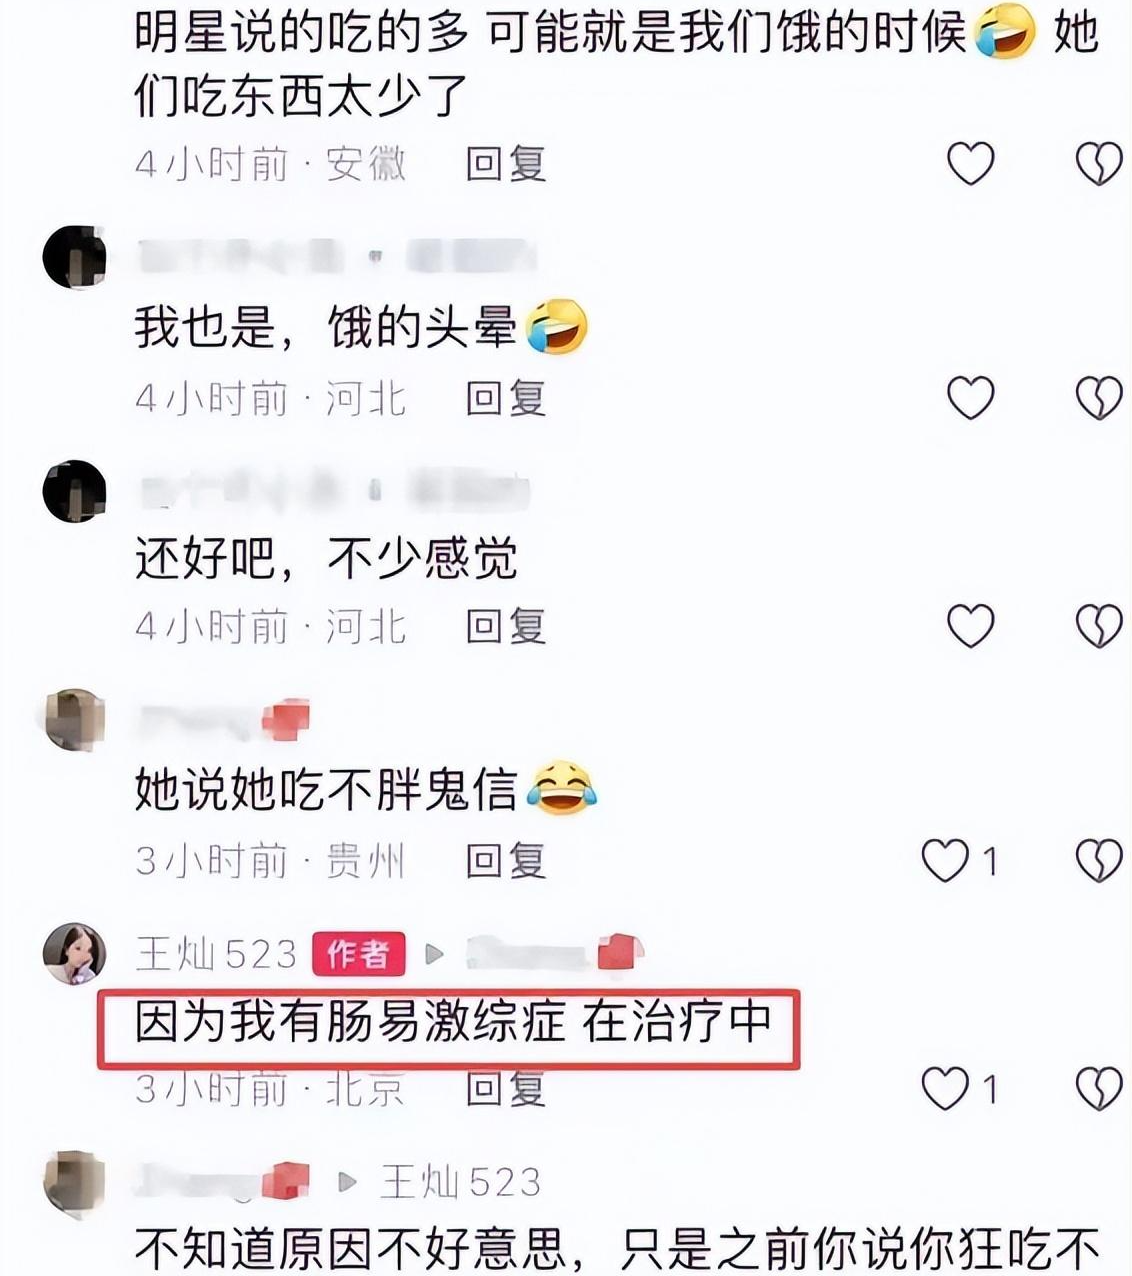Like 王灿523's reply about 肠易激综合症
Viewport: 1132px width, 1276px height.
945,1088
